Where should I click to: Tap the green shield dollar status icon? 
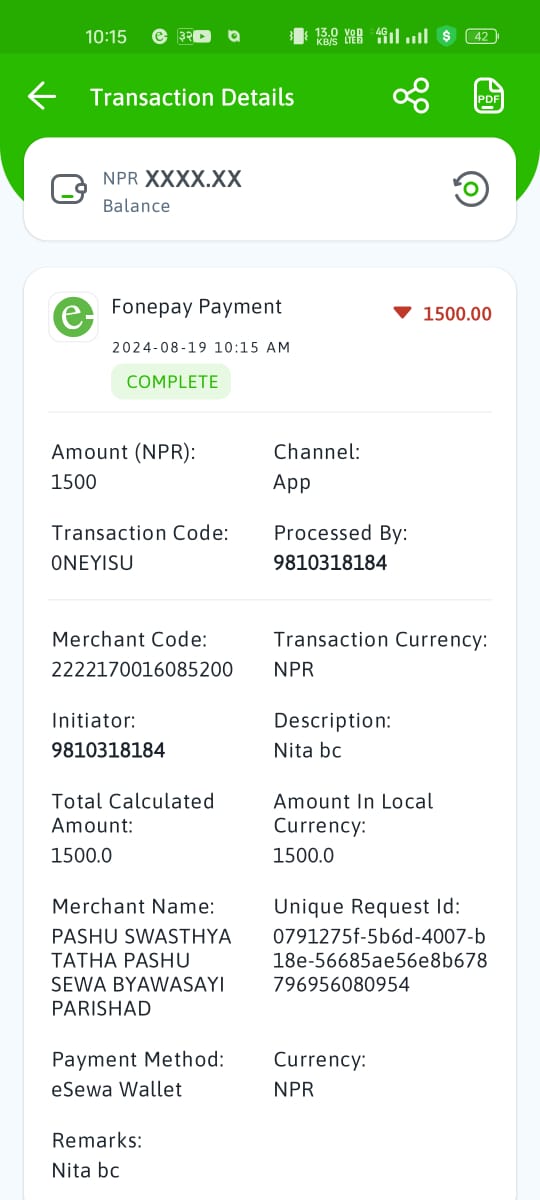point(447,36)
